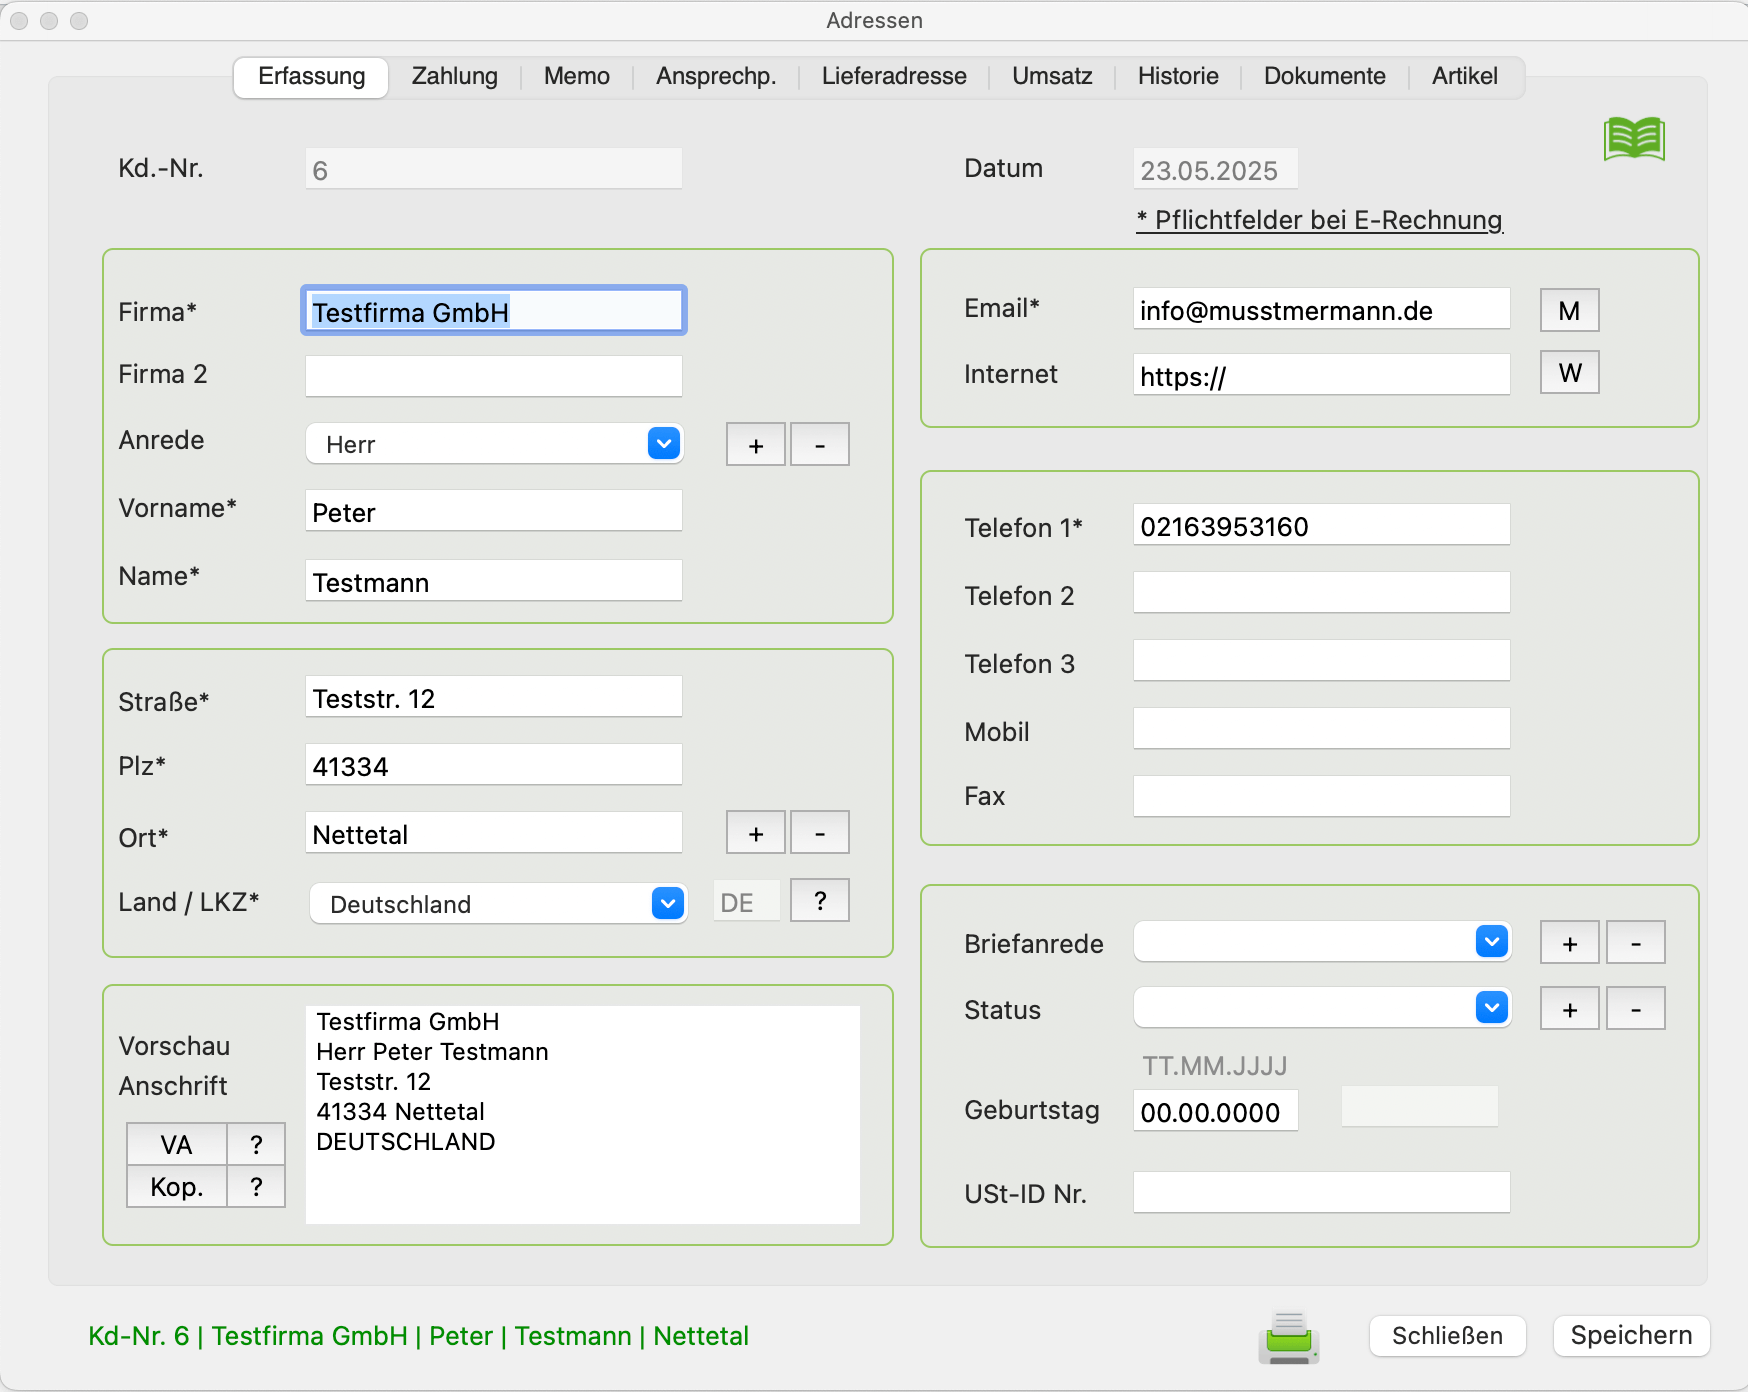The image size is (1748, 1392).
Task: Click the DE country code field
Action: click(747, 901)
